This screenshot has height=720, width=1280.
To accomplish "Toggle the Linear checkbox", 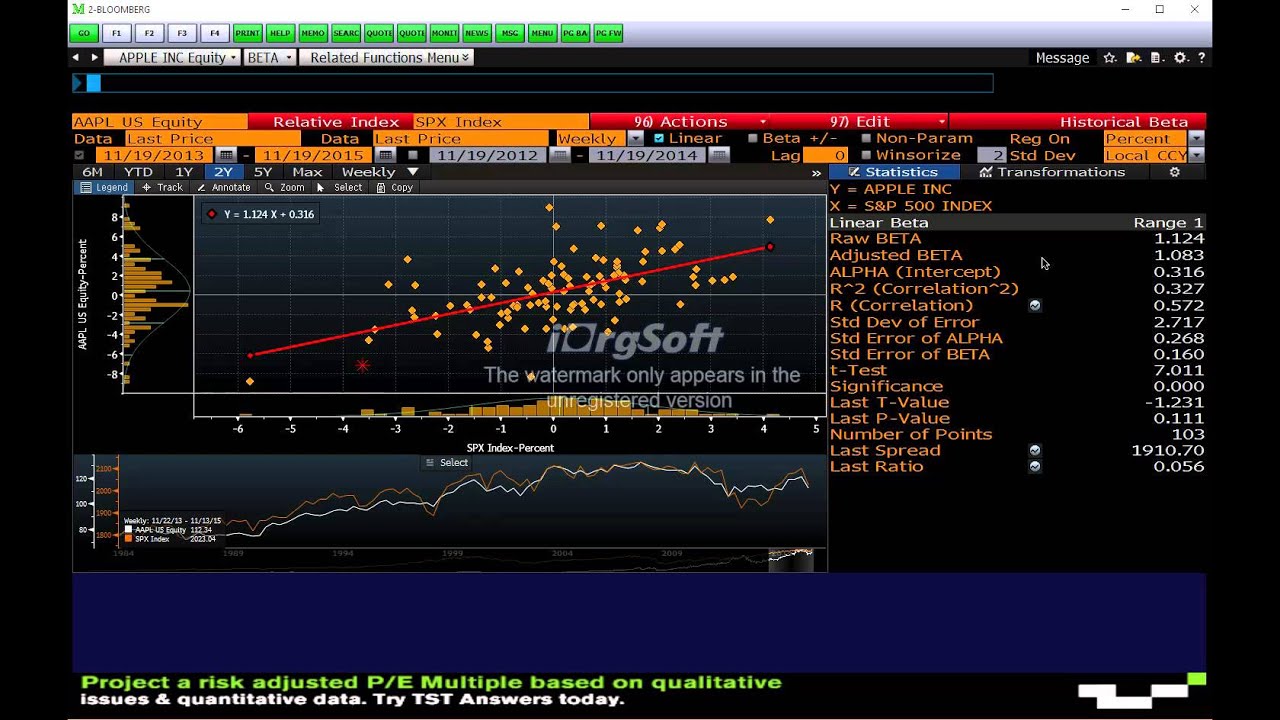I will [x=658, y=138].
